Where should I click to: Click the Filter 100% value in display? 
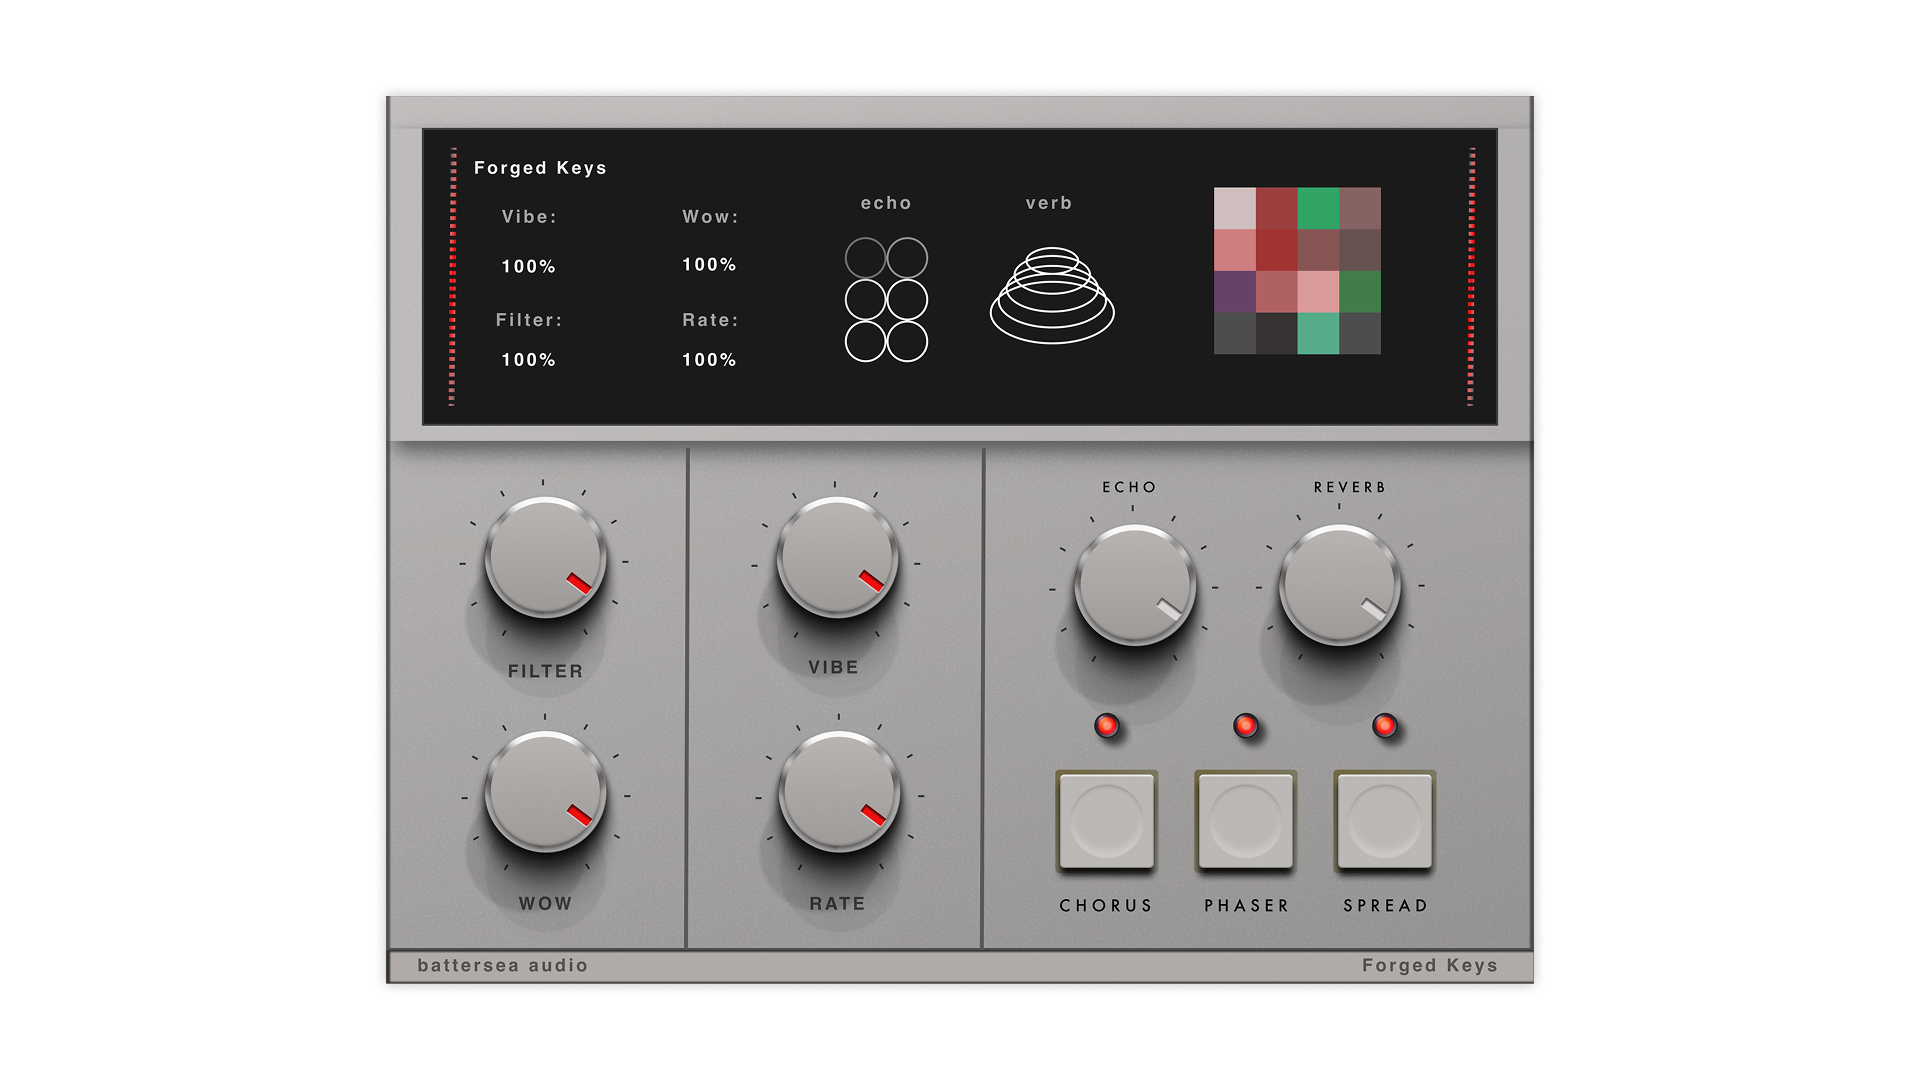(528, 359)
